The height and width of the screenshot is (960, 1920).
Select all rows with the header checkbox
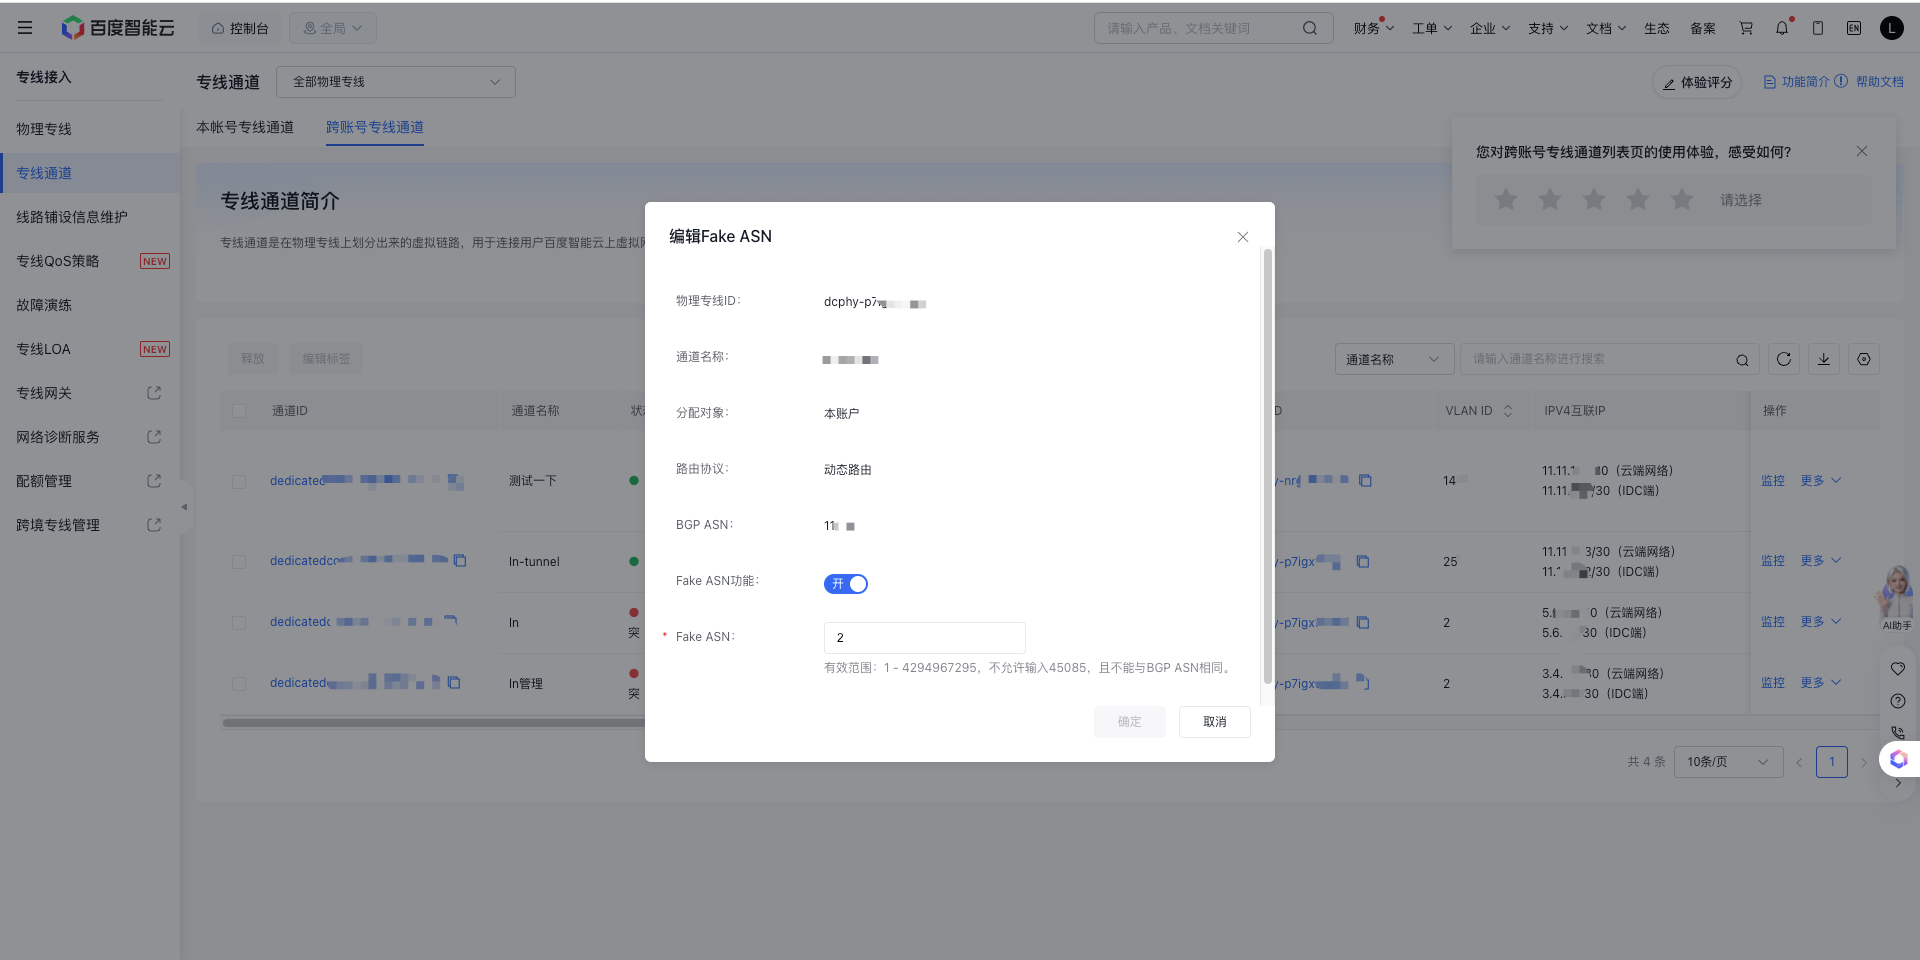tap(239, 411)
